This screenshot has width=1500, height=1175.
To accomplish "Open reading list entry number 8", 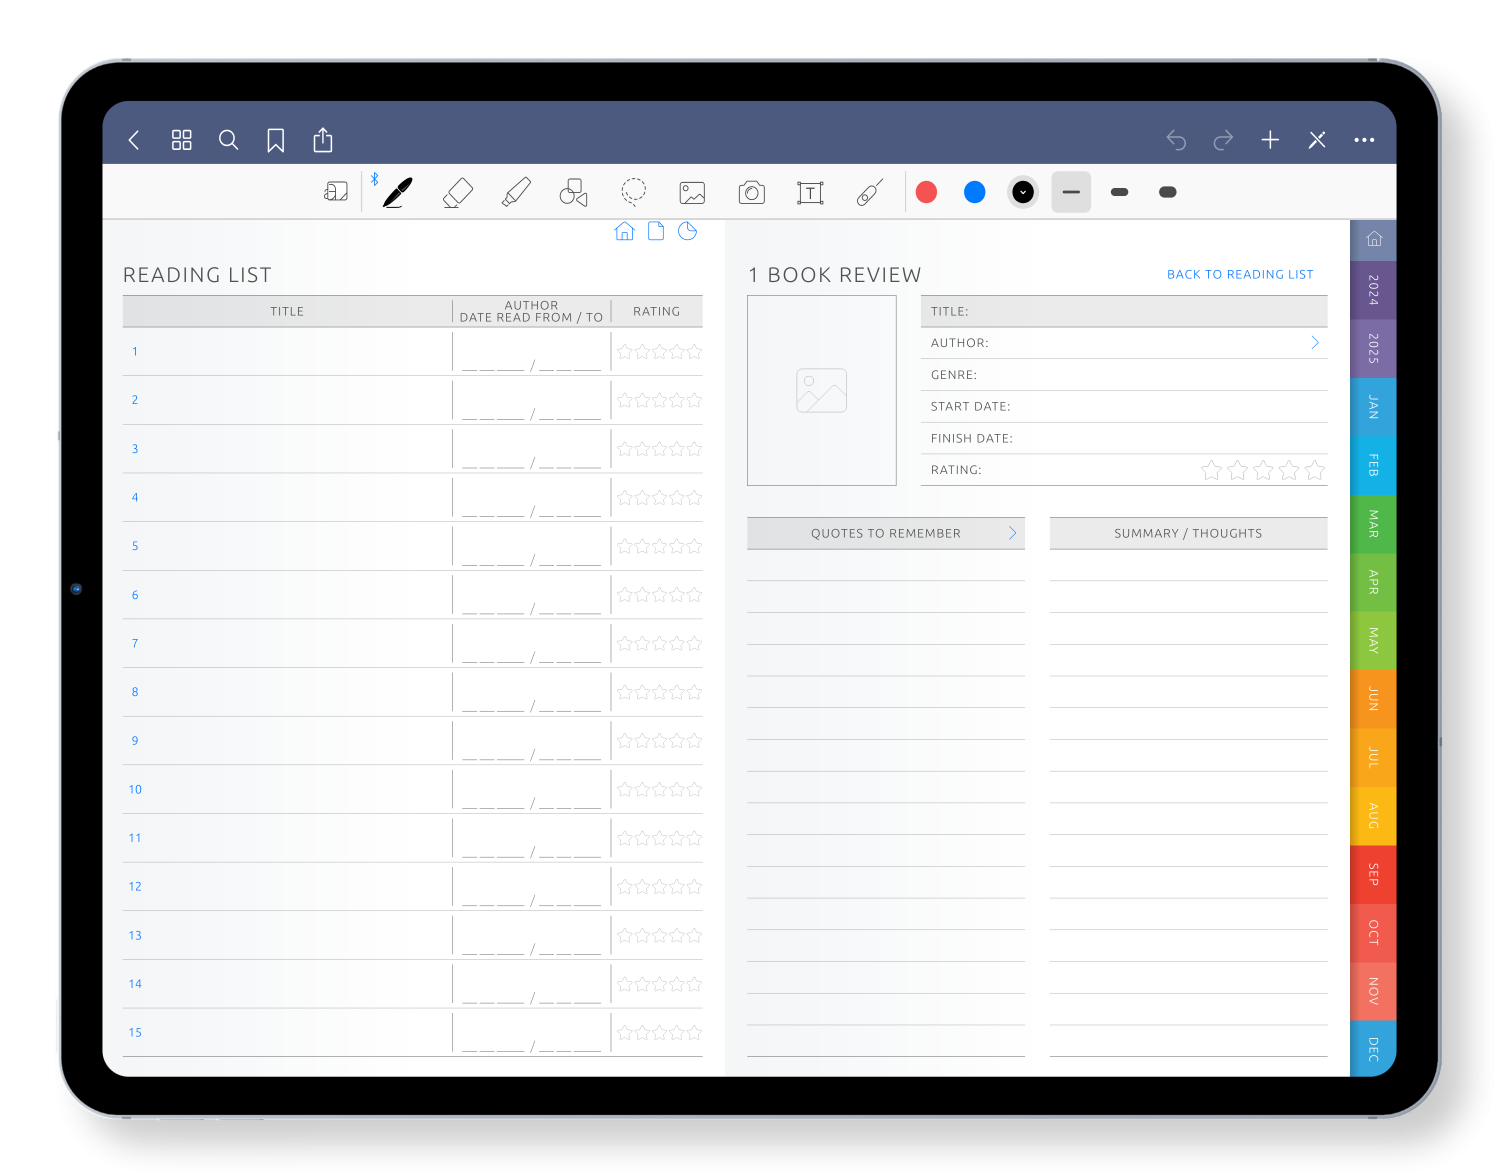I will 135,692.
